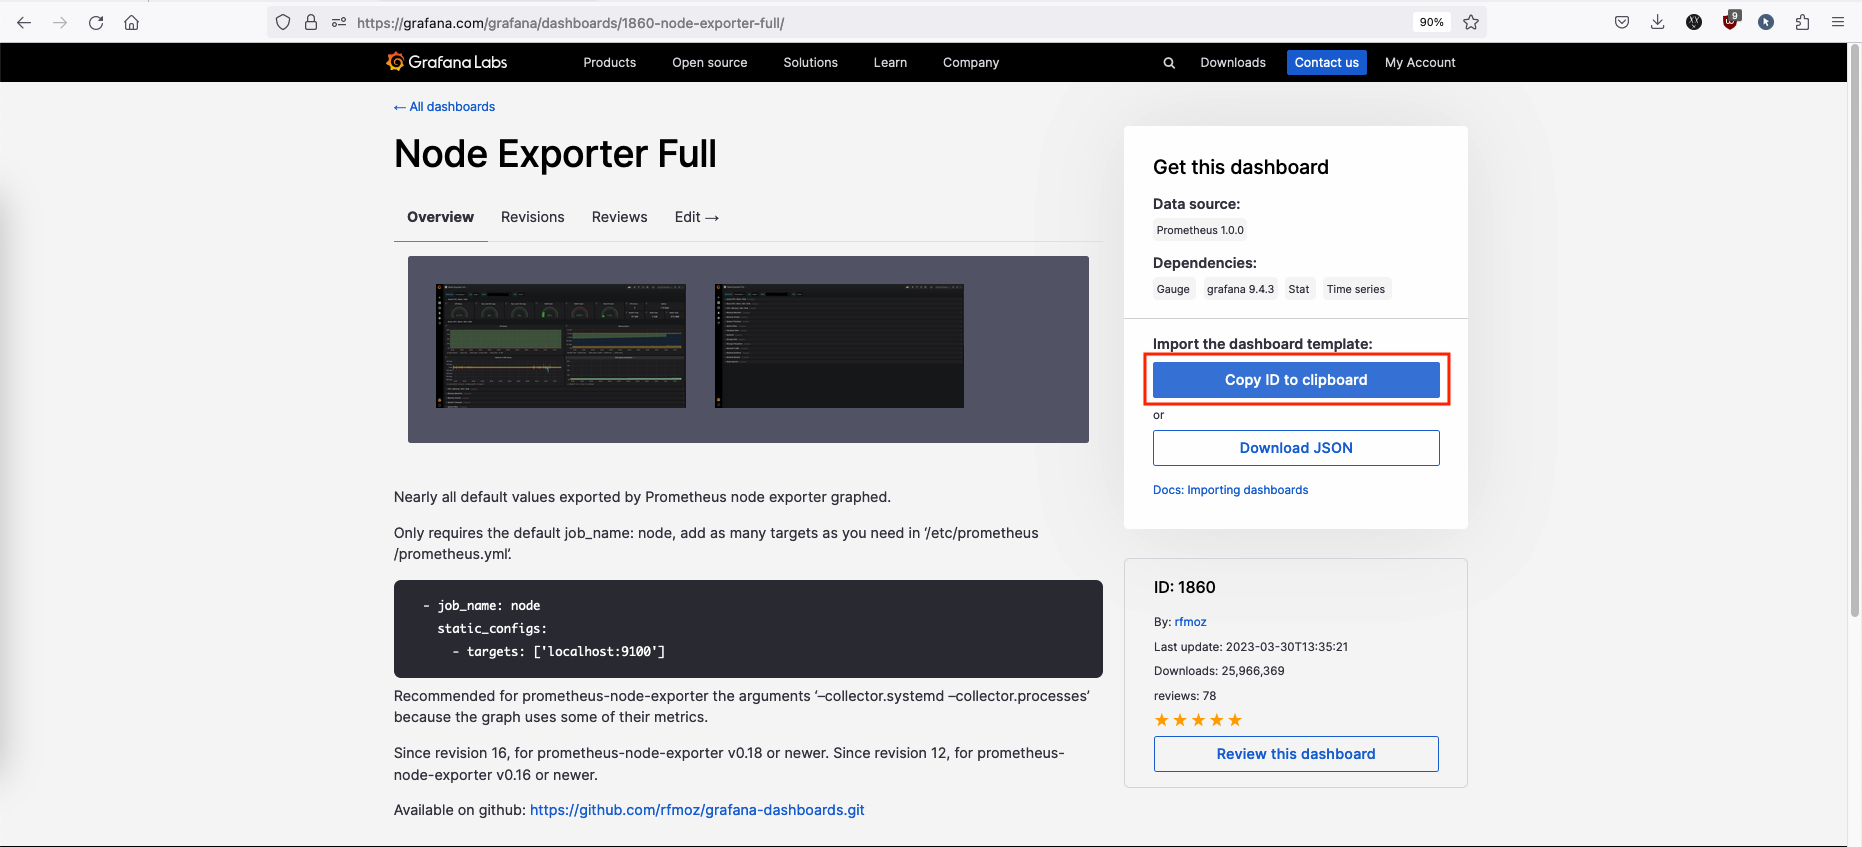Screen dimensions: 1862x847
Task: Expand the Open source menu
Action: pyautogui.click(x=709, y=62)
